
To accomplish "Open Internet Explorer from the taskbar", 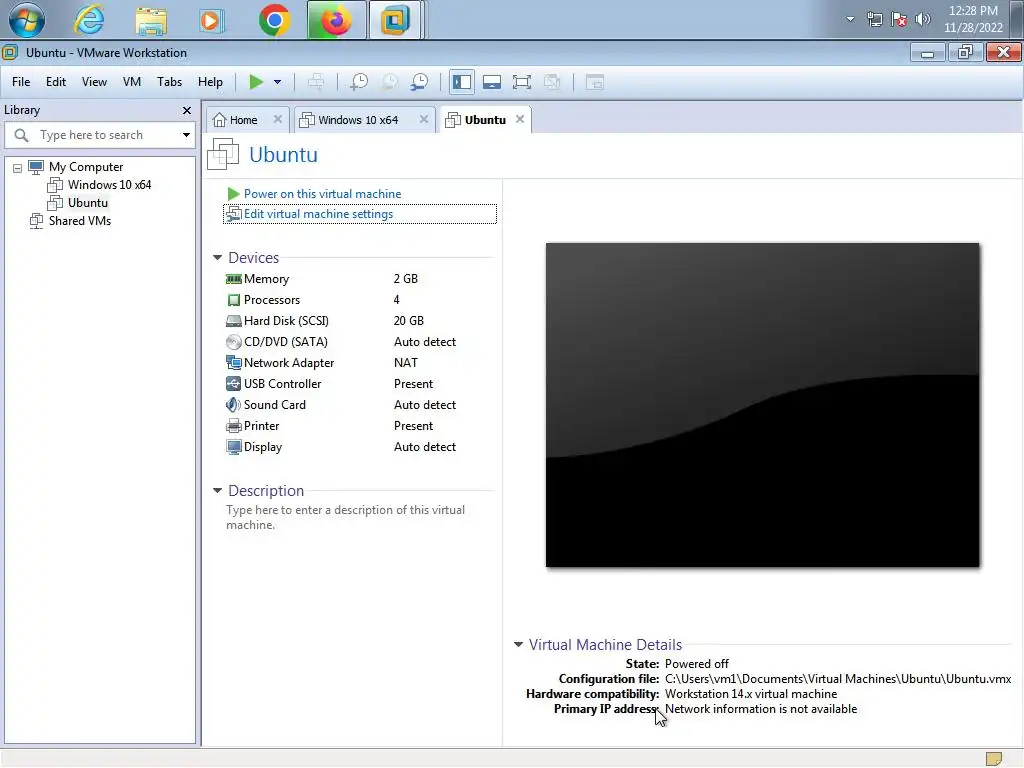I will tap(89, 20).
